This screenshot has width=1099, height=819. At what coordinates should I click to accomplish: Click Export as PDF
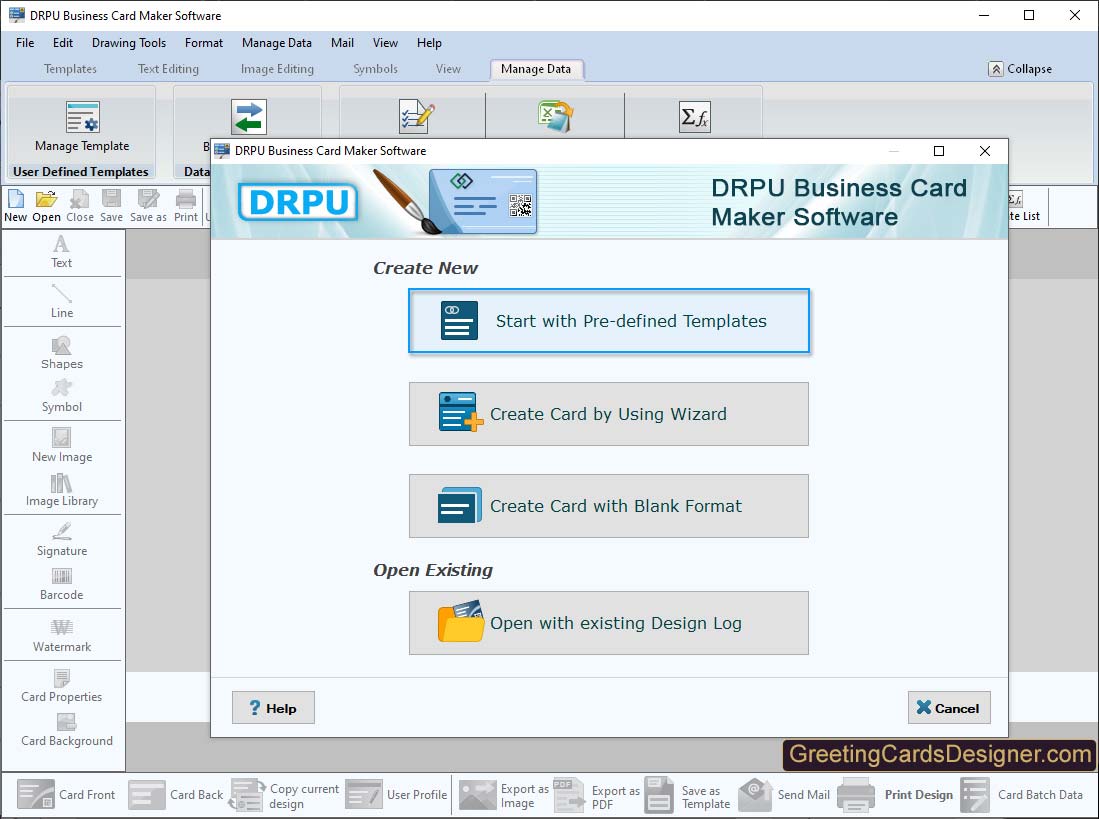pyautogui.click(x=596, y=796)
